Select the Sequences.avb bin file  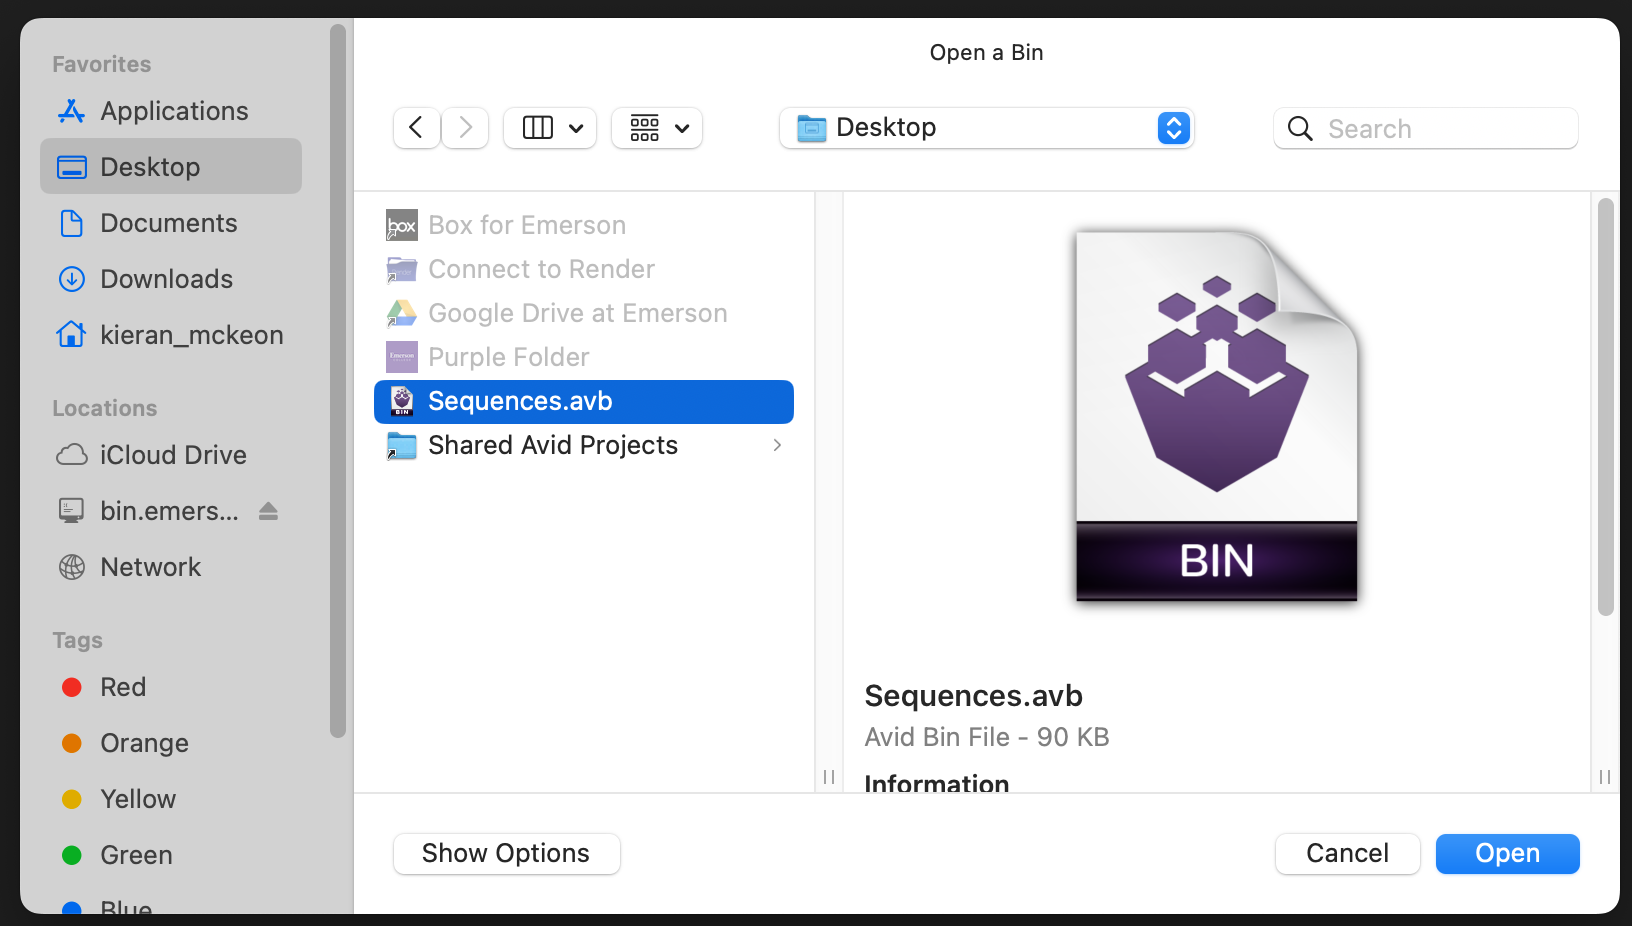click(x=584, y=401)
